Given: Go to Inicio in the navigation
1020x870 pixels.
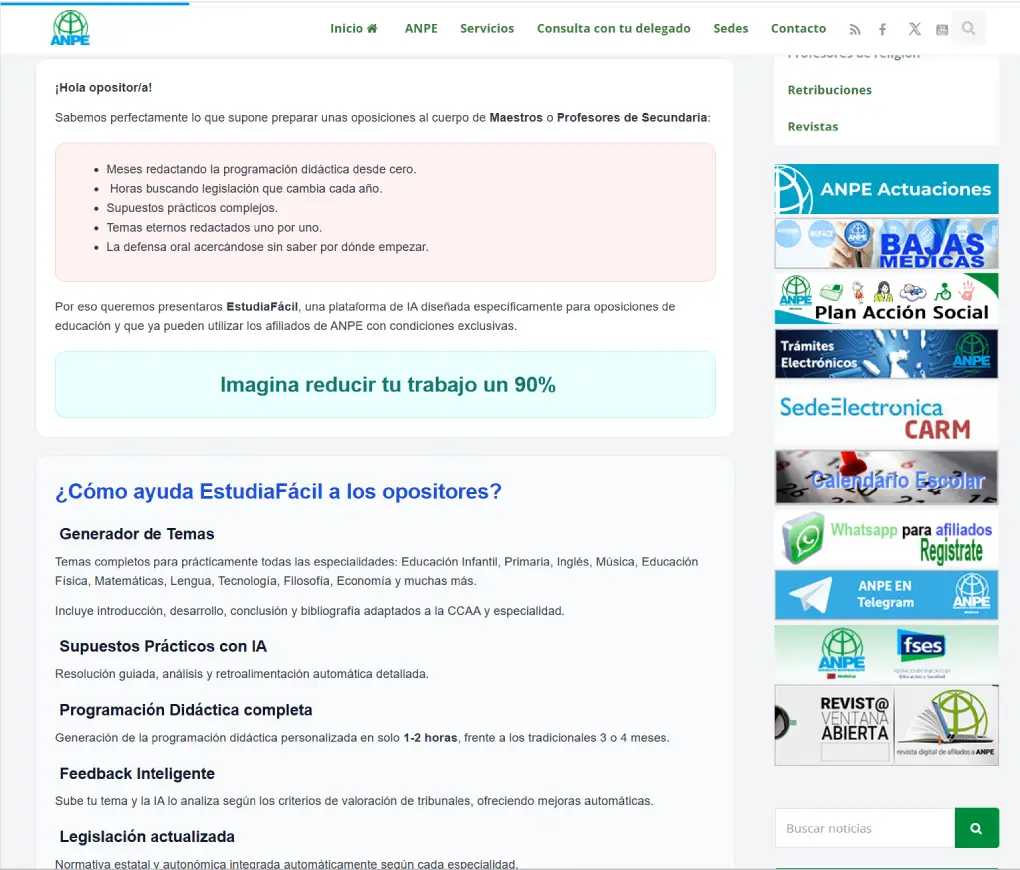Looking at the screenshot, I should (x=354, y=29).
